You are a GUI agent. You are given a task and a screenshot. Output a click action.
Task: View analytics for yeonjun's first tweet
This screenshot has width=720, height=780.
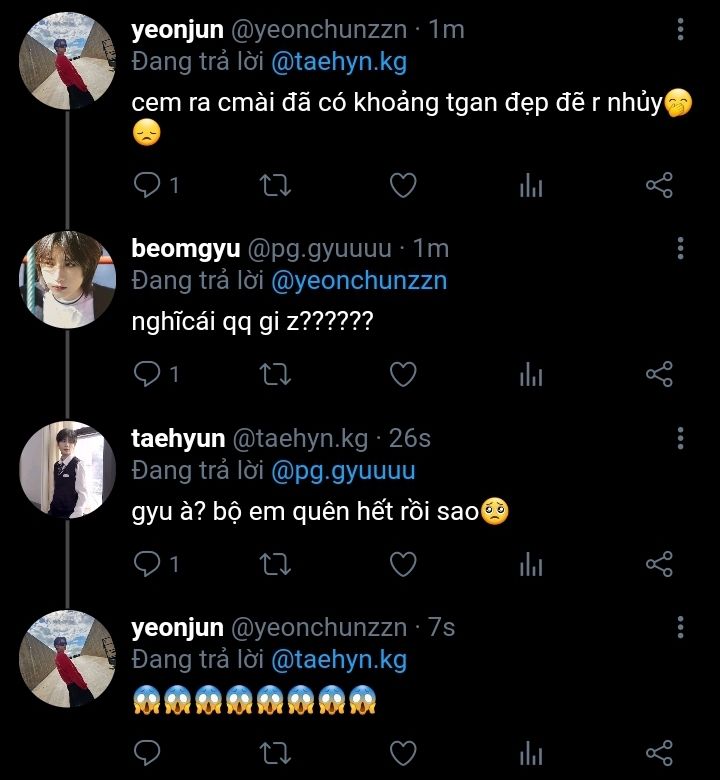tap(531, 185)
